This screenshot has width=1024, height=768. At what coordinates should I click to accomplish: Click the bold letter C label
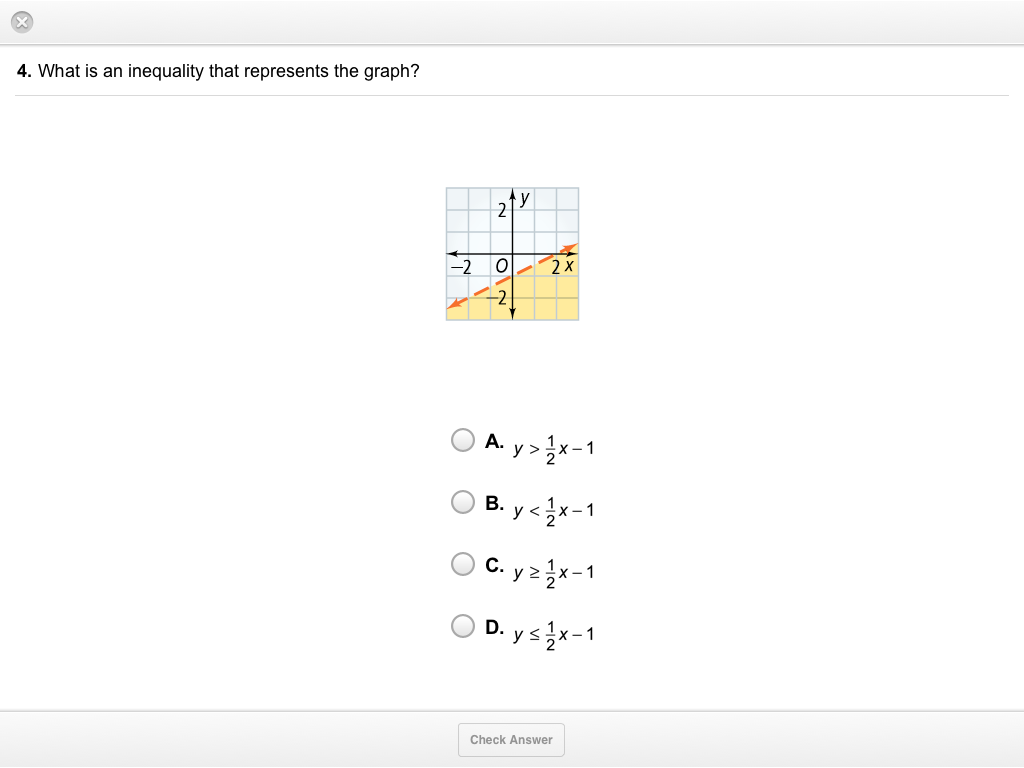[494, 564]
